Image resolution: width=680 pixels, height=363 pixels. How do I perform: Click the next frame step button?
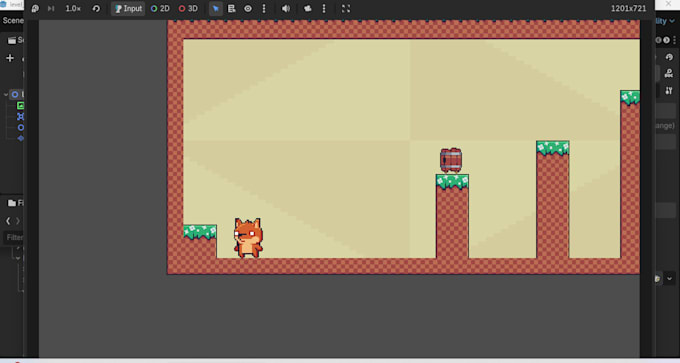(51, 9)
